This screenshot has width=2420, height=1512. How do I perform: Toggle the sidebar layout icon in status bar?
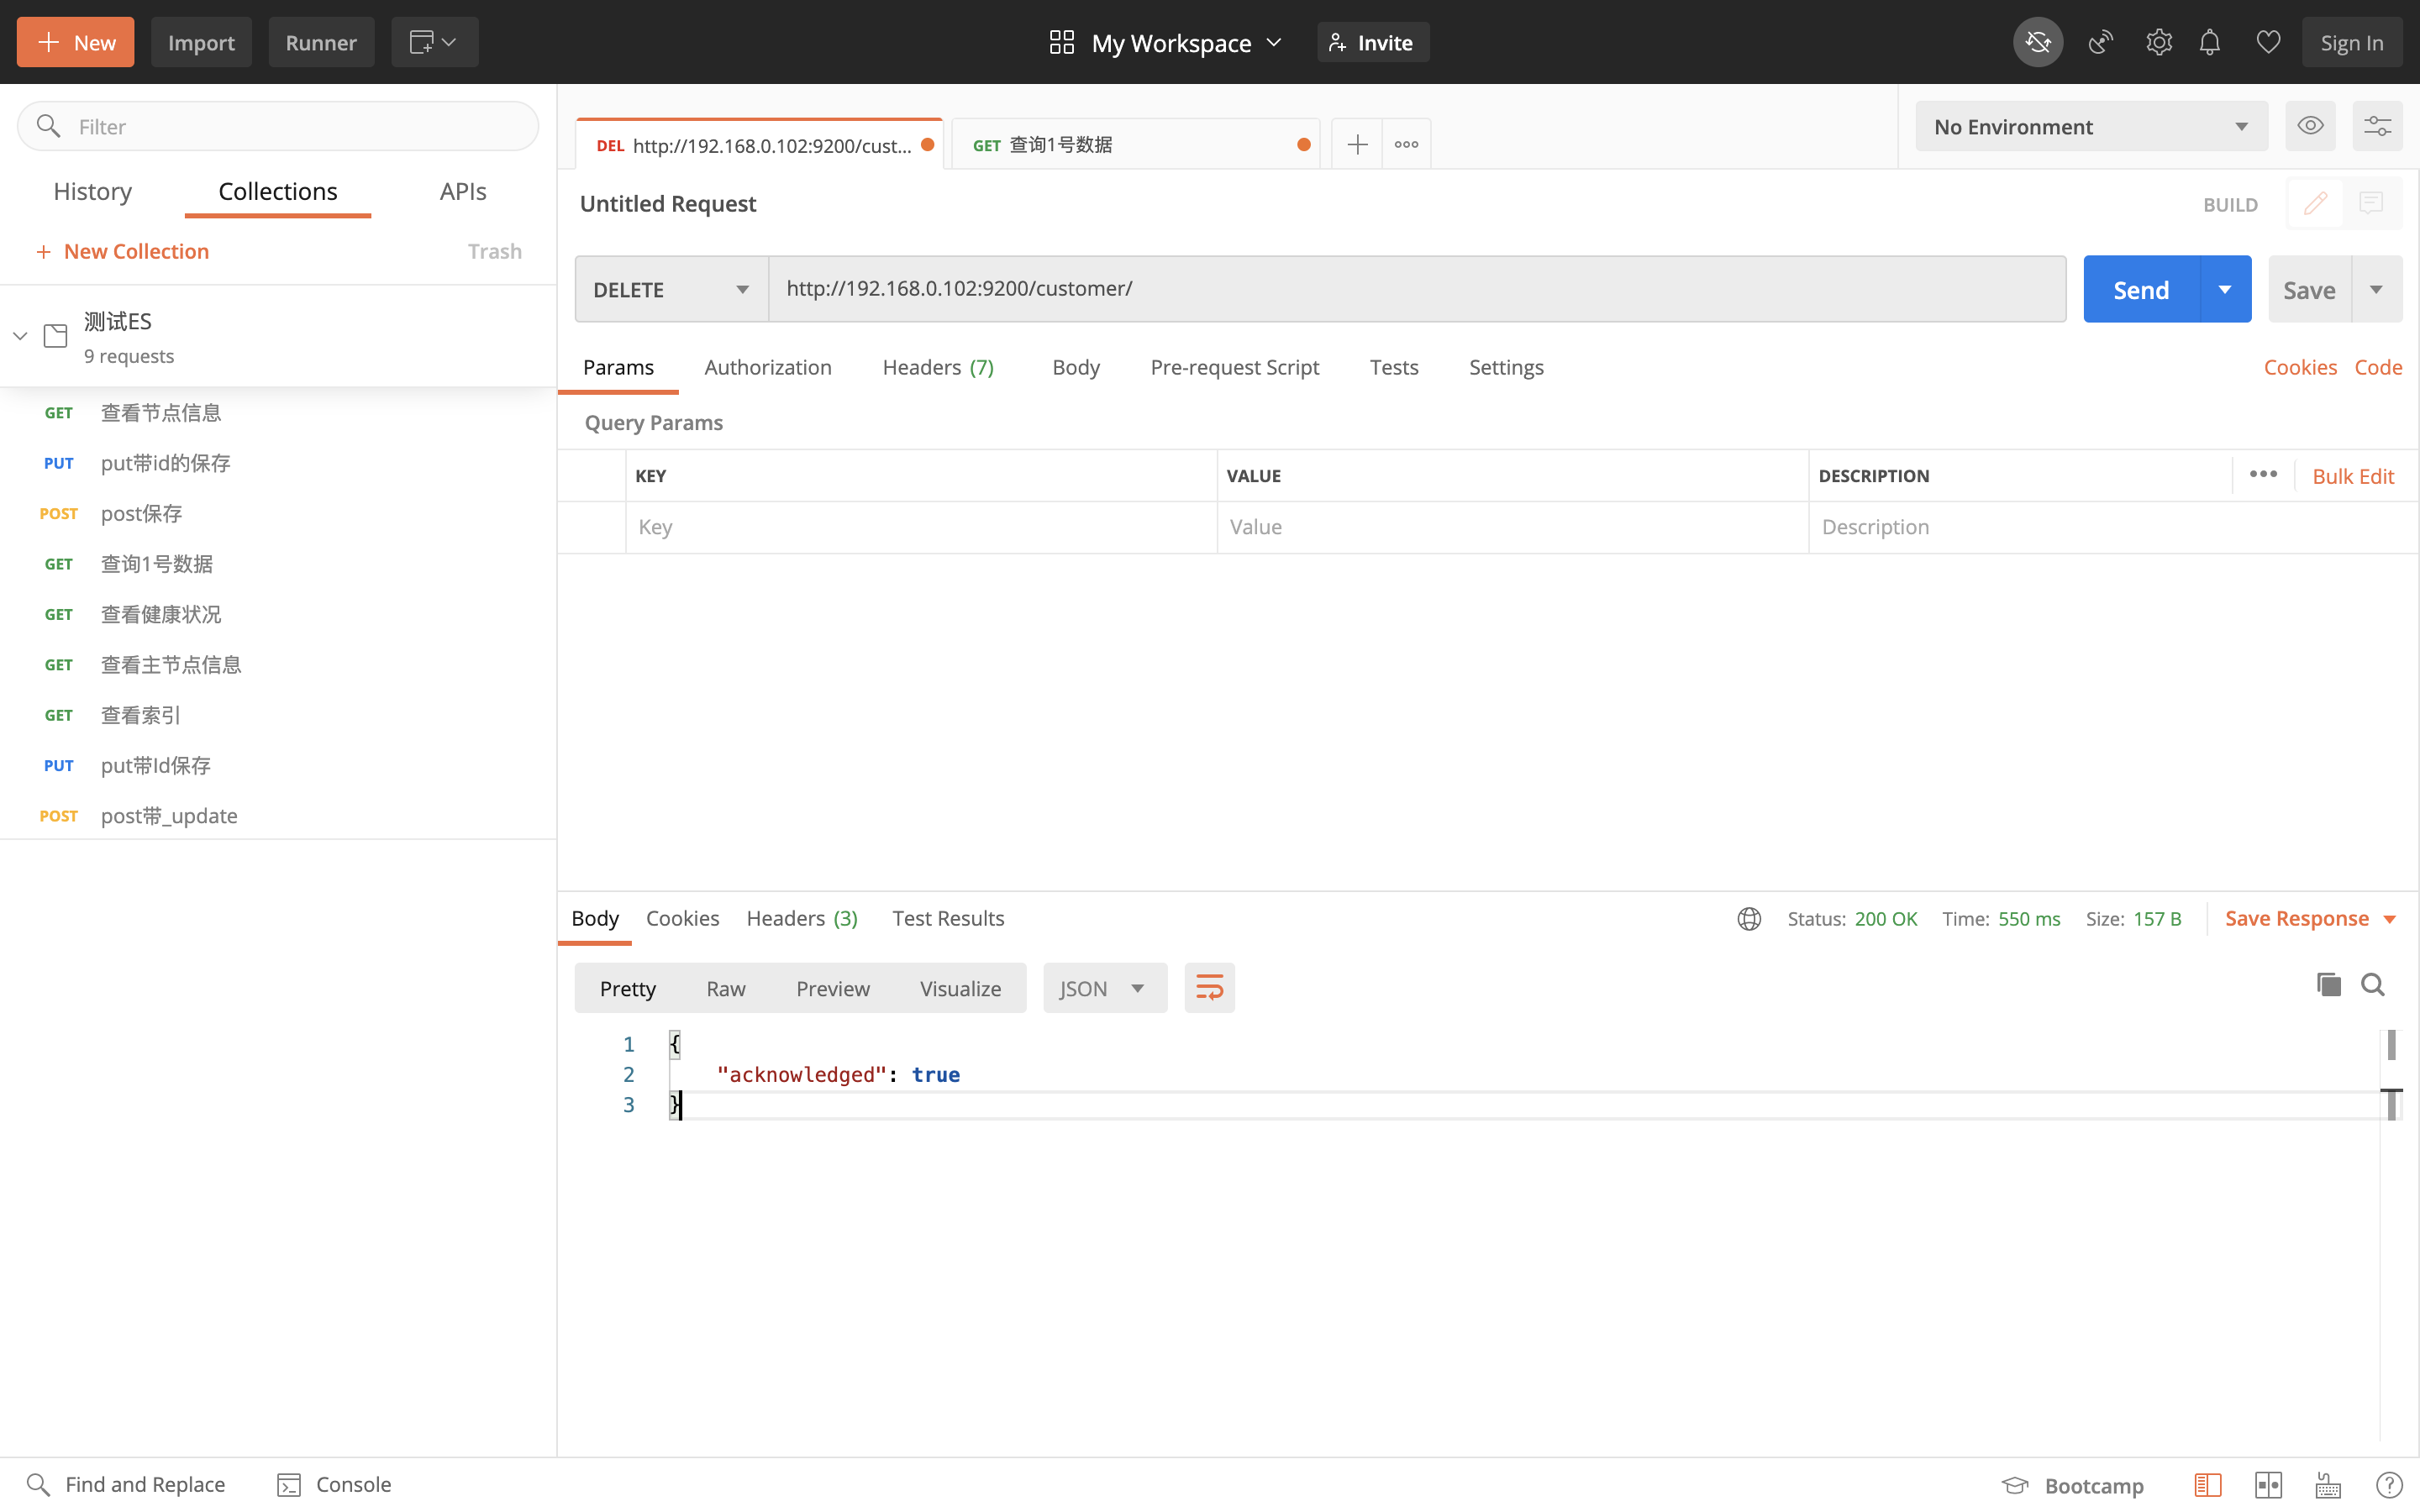2208,1485
